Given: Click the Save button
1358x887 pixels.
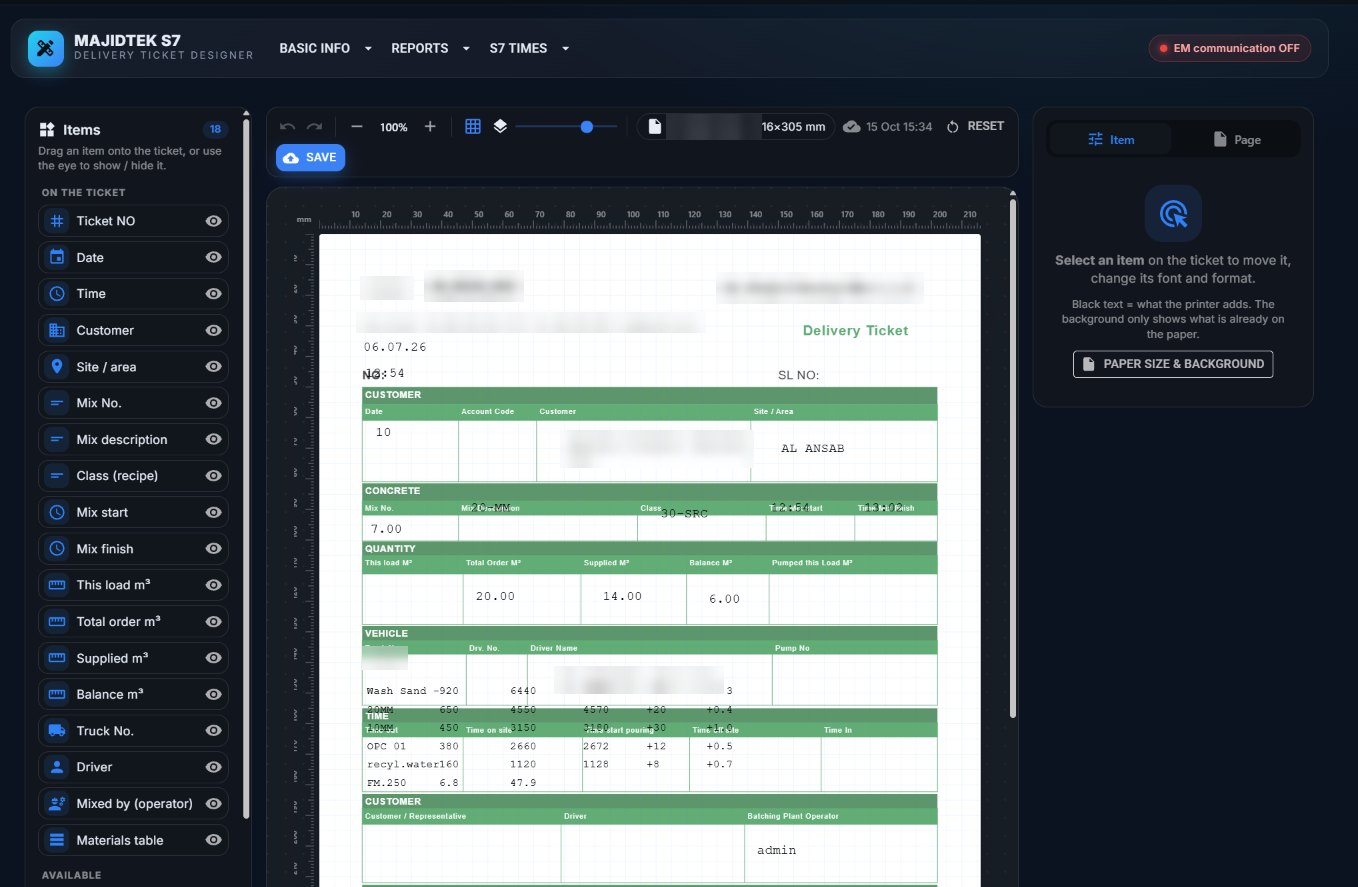Looking at the screenshot, I should point(310,158).
